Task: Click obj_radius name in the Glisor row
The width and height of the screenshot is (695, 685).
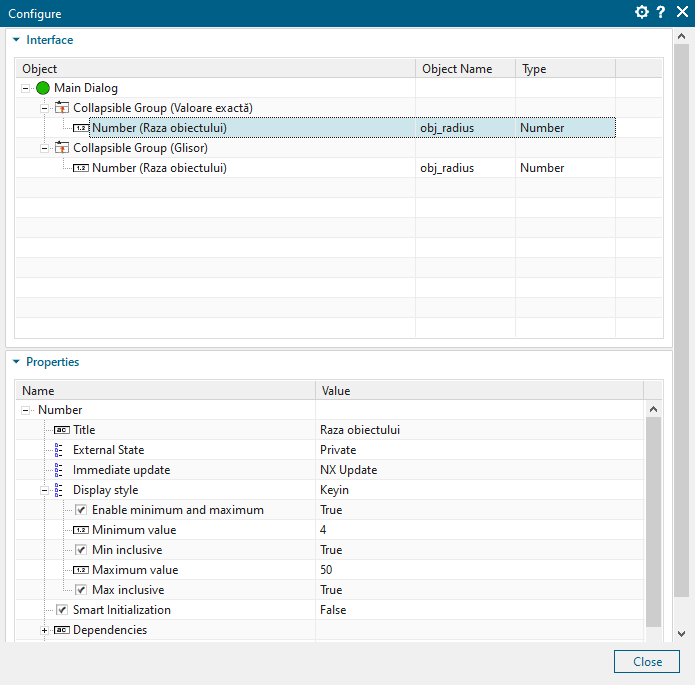Action: tap(447, 168)
